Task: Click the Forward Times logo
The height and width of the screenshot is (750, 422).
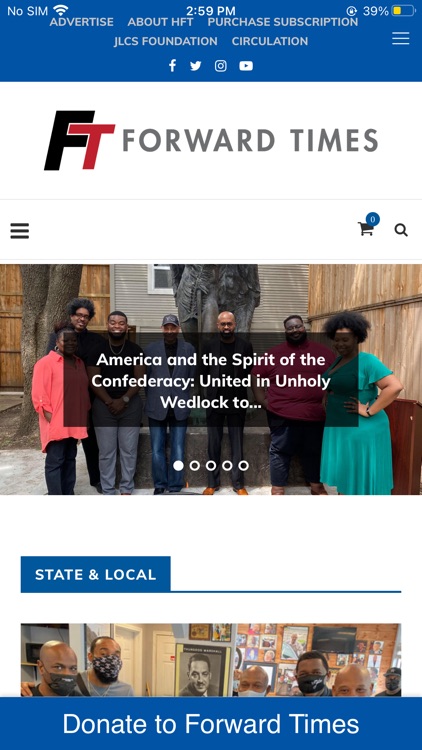Action: click(211, 140)
